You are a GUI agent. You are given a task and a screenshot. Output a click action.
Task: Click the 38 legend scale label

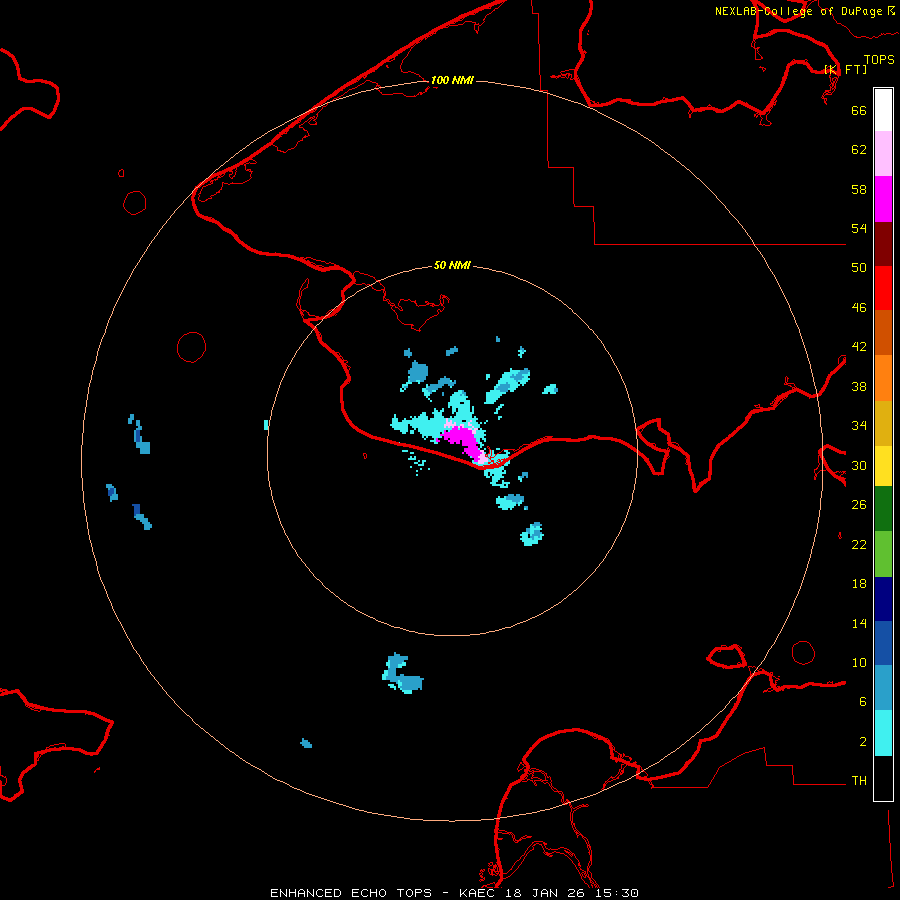pos(859,386)
